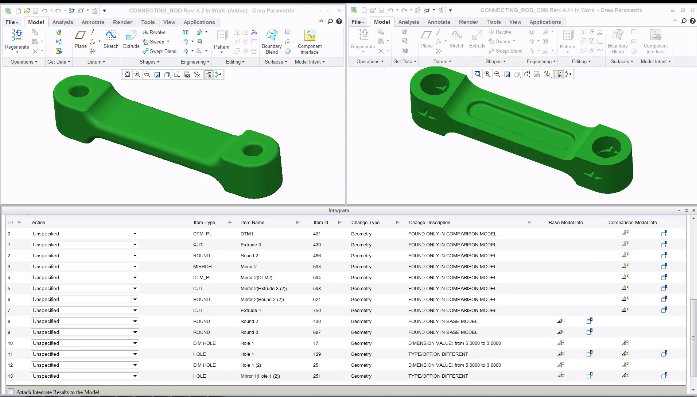
Task: Toggle spin center icon in left view toolbar
Action: 218,75
